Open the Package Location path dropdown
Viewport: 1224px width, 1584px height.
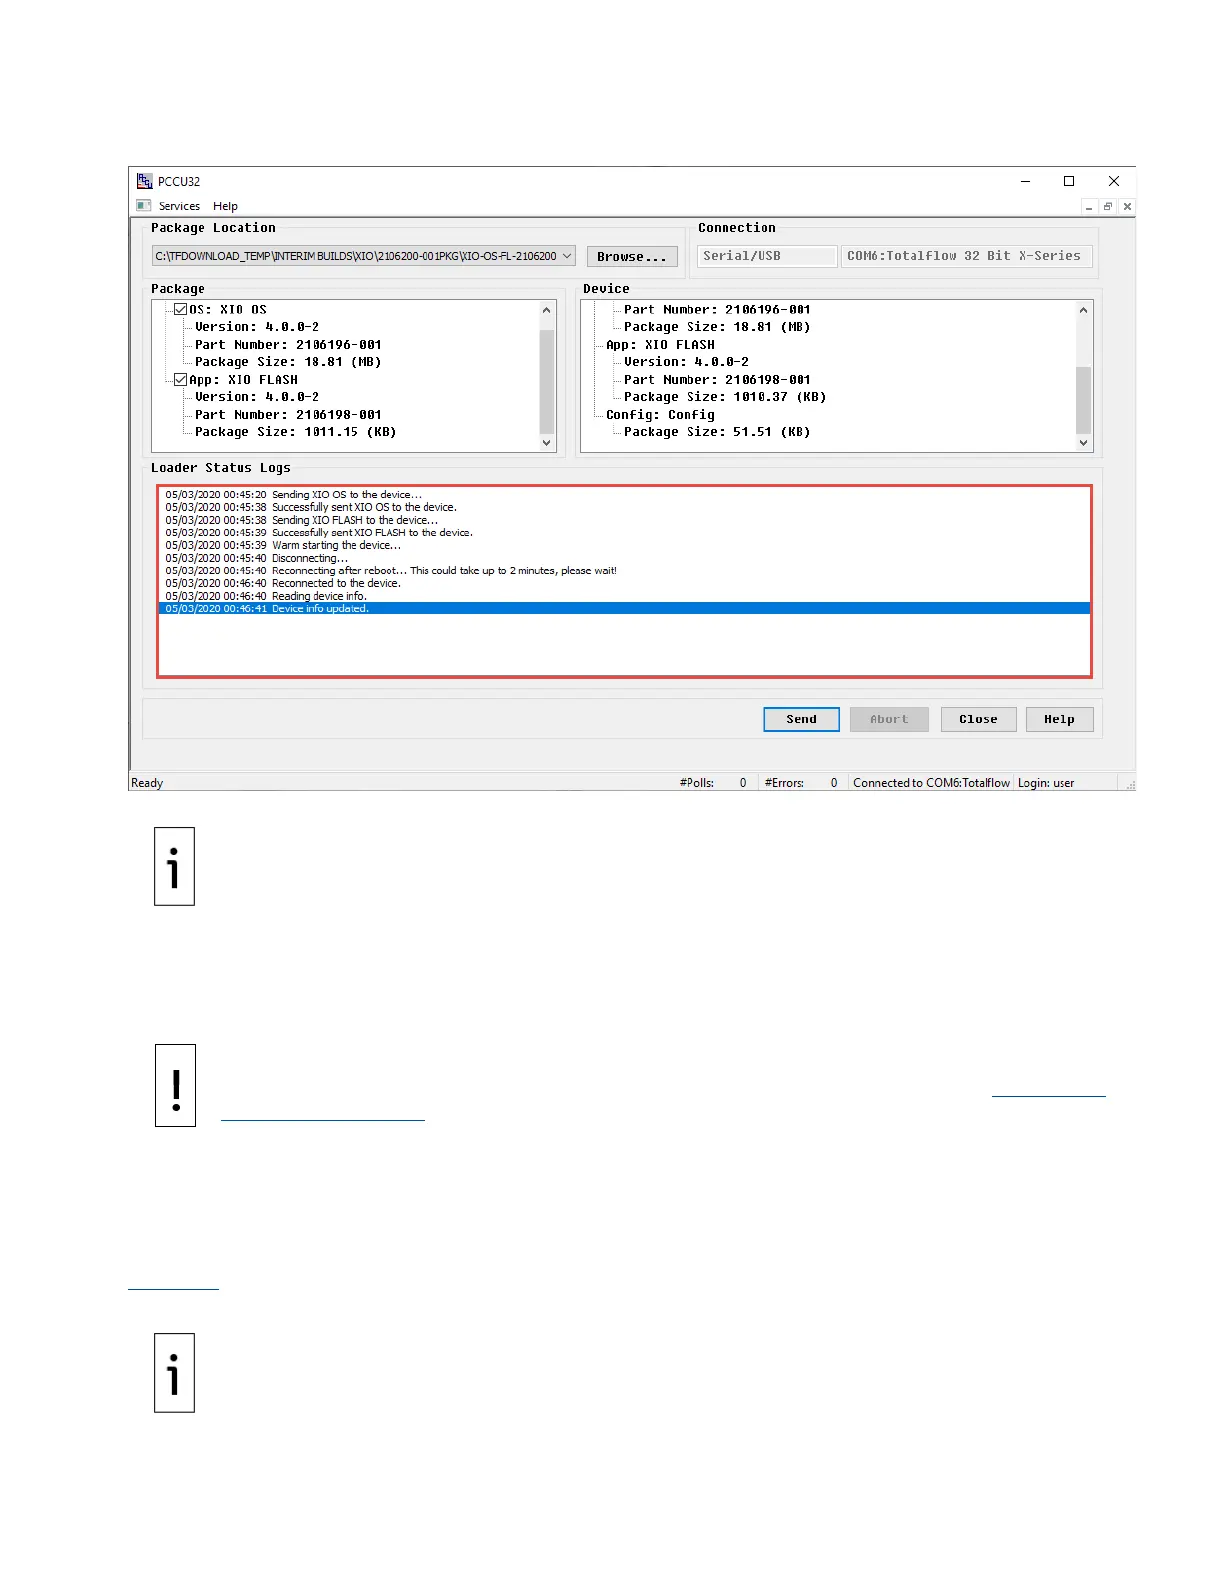click(567, 256)
